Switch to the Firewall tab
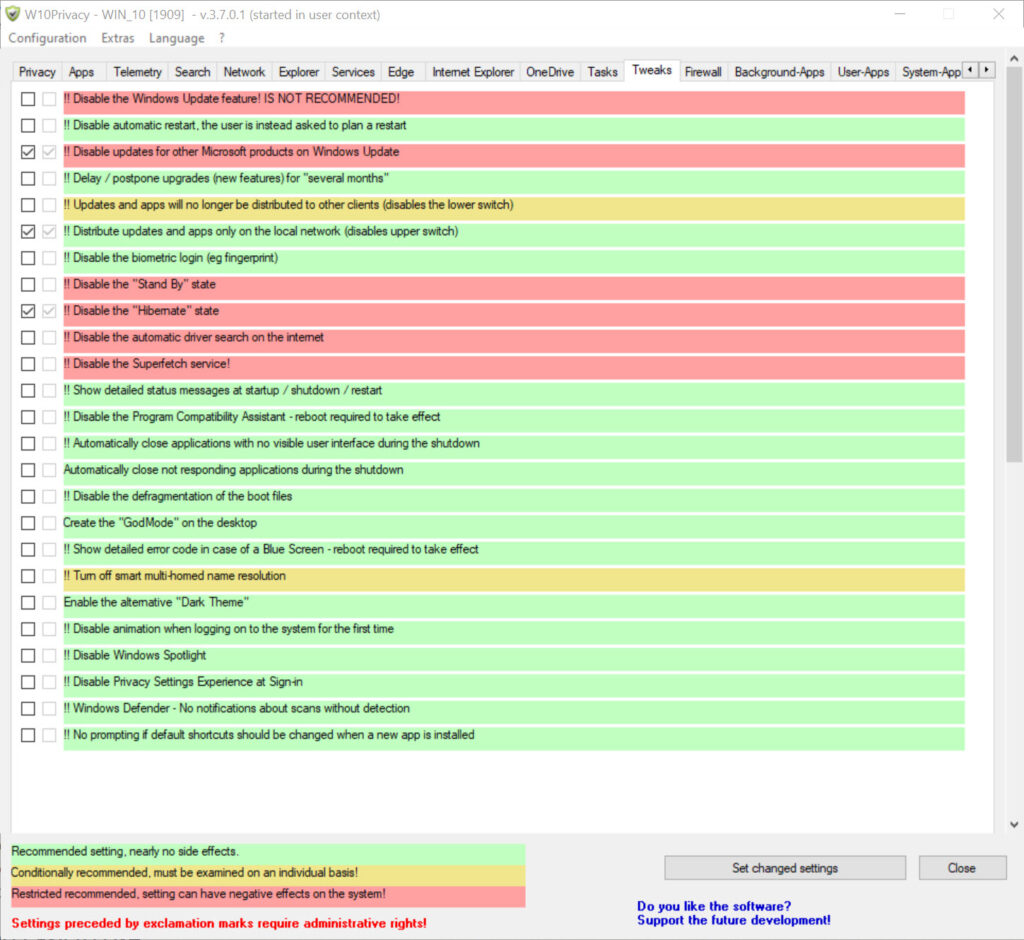 [703, 72]
